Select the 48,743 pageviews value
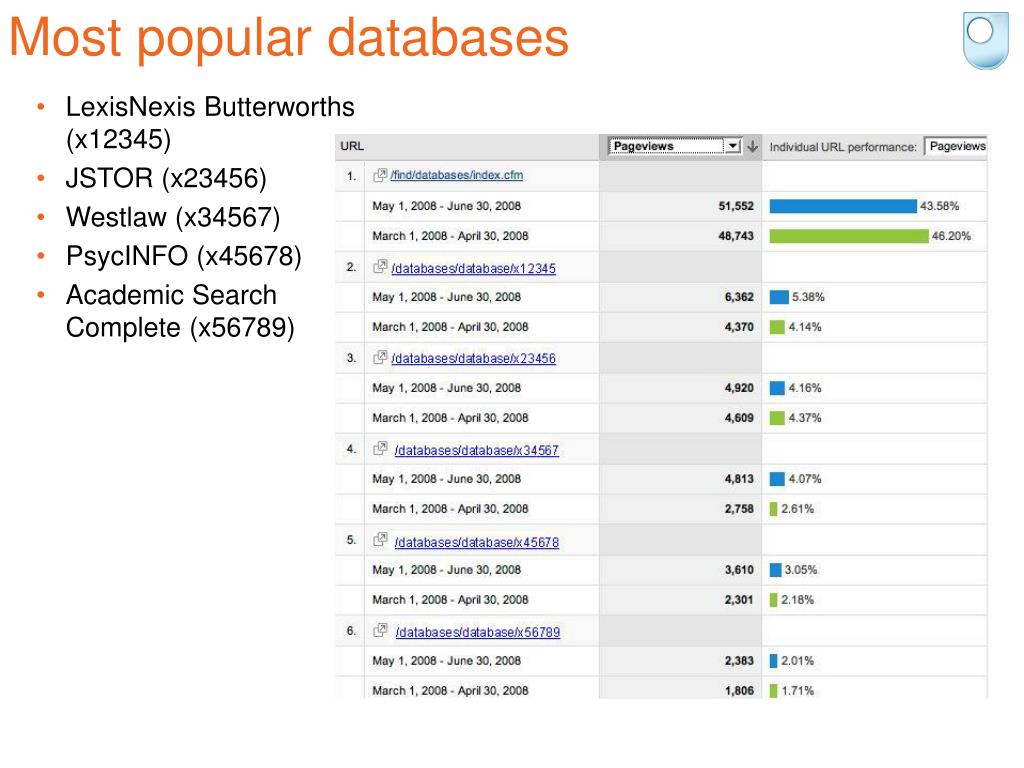Screen dimensions: 1024x768 point(736,236)
